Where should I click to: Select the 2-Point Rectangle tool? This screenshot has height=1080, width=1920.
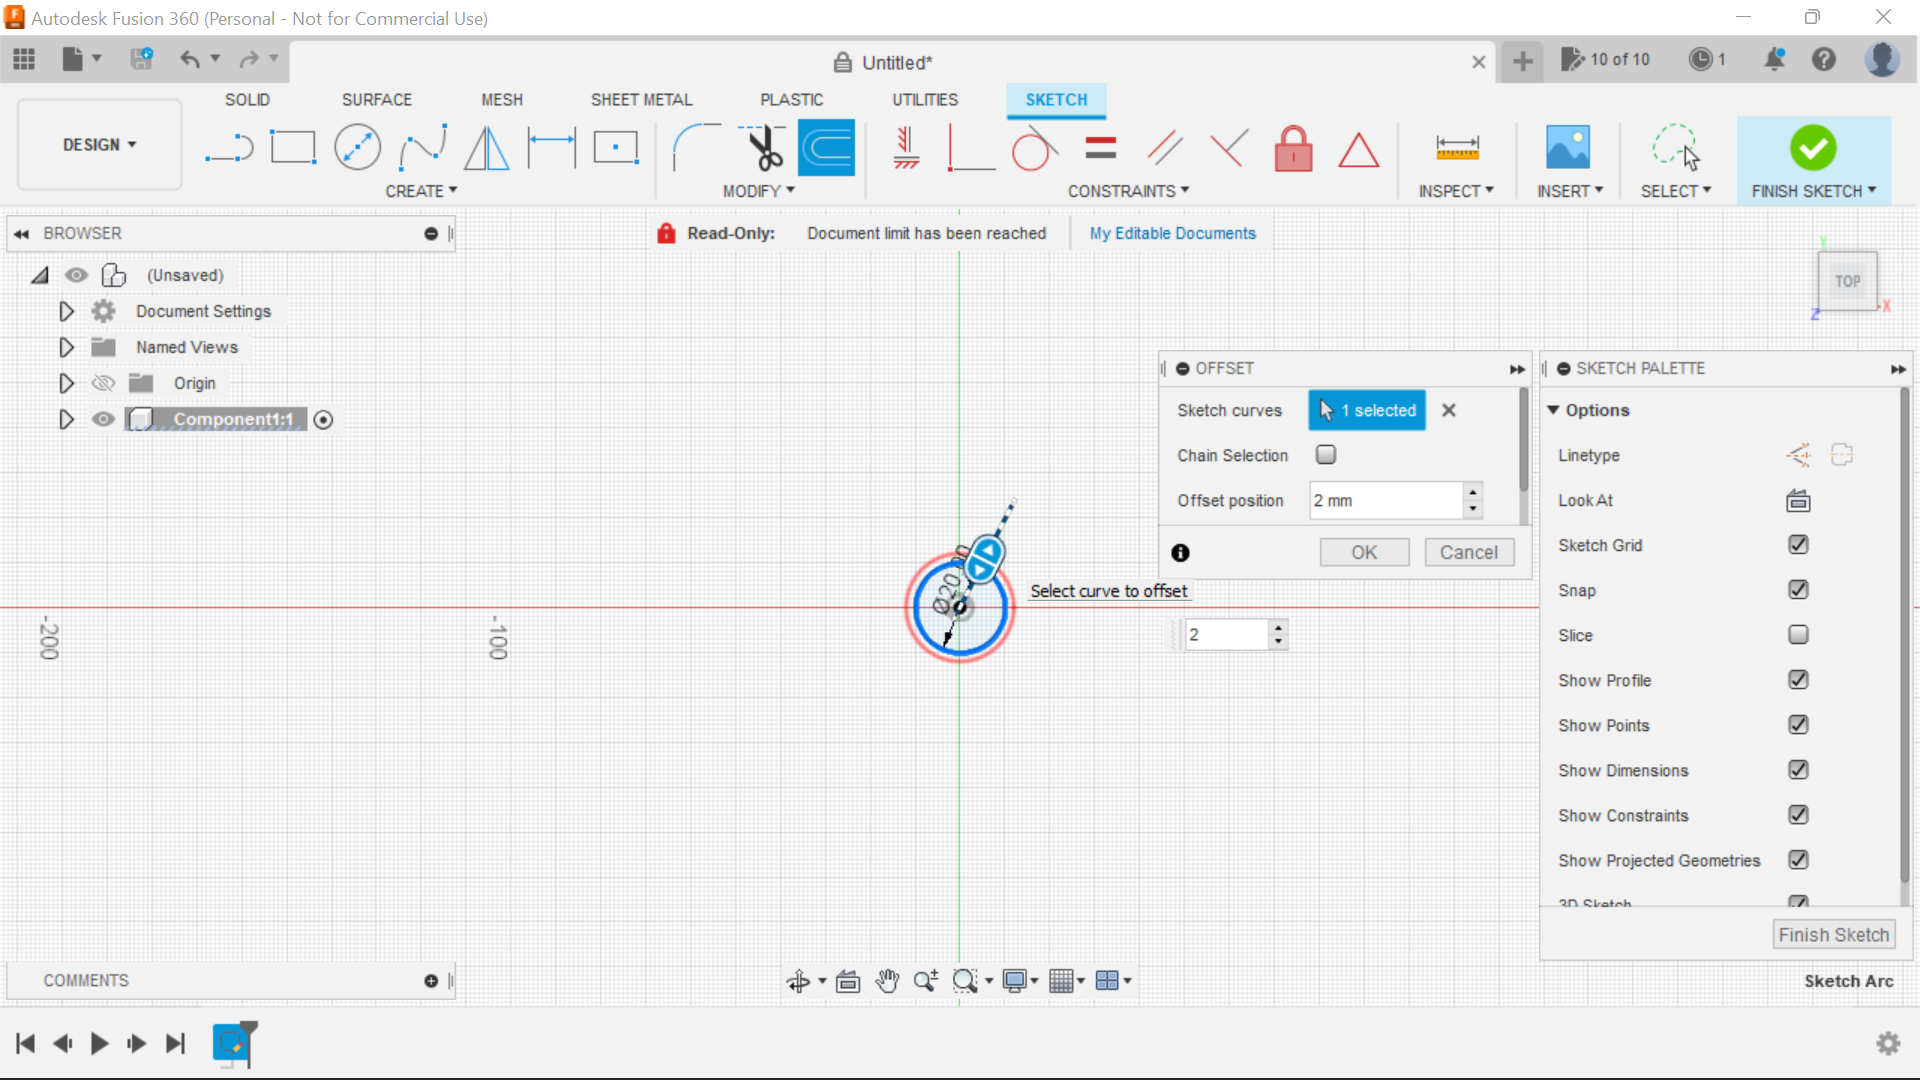point(293,147)
